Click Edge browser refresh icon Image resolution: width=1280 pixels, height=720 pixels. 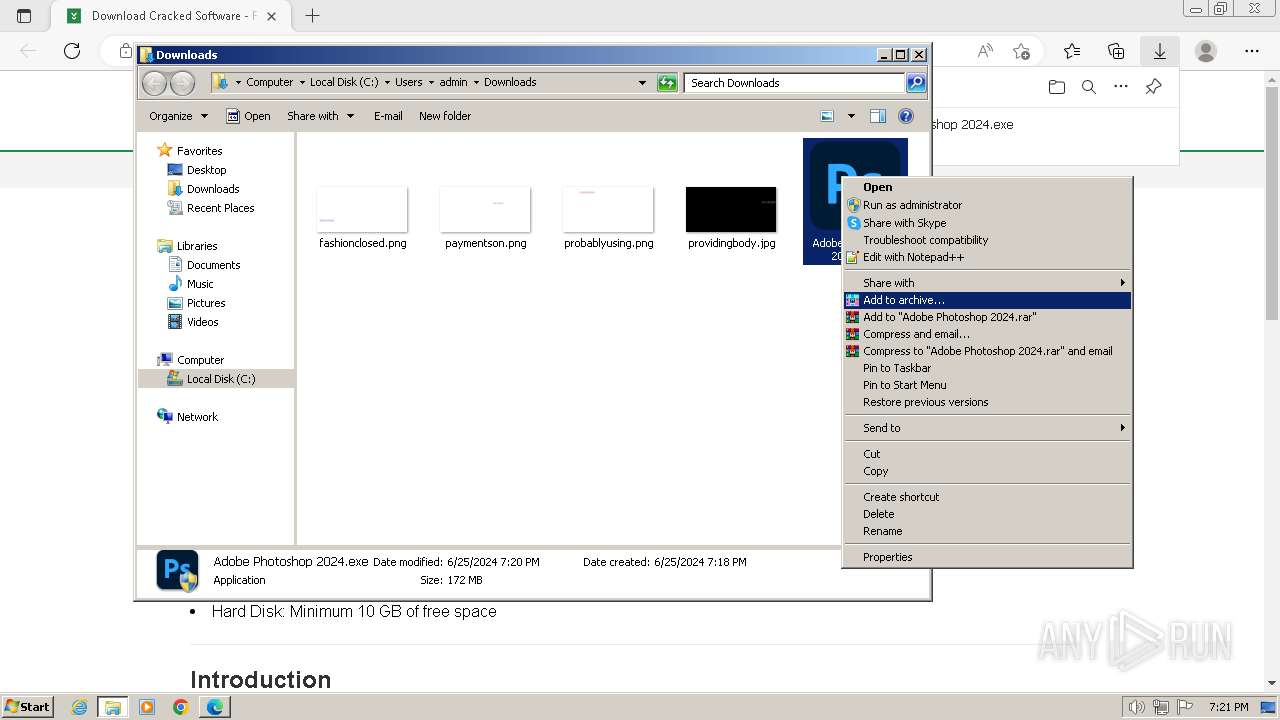[x=72, y=51]
